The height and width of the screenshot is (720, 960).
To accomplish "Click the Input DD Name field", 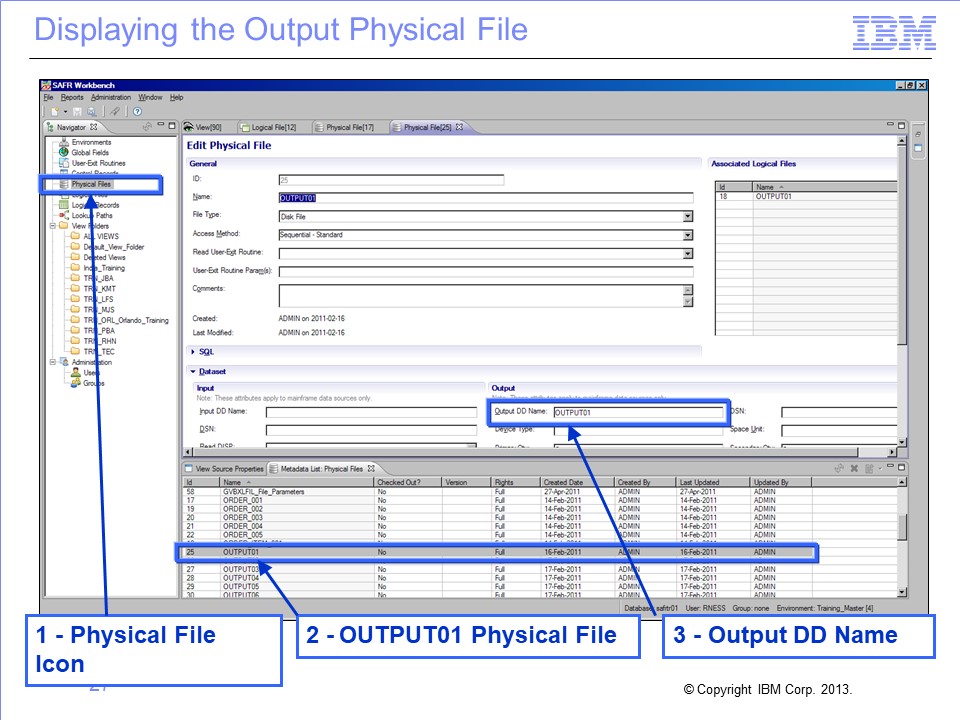I will point(371,412).
